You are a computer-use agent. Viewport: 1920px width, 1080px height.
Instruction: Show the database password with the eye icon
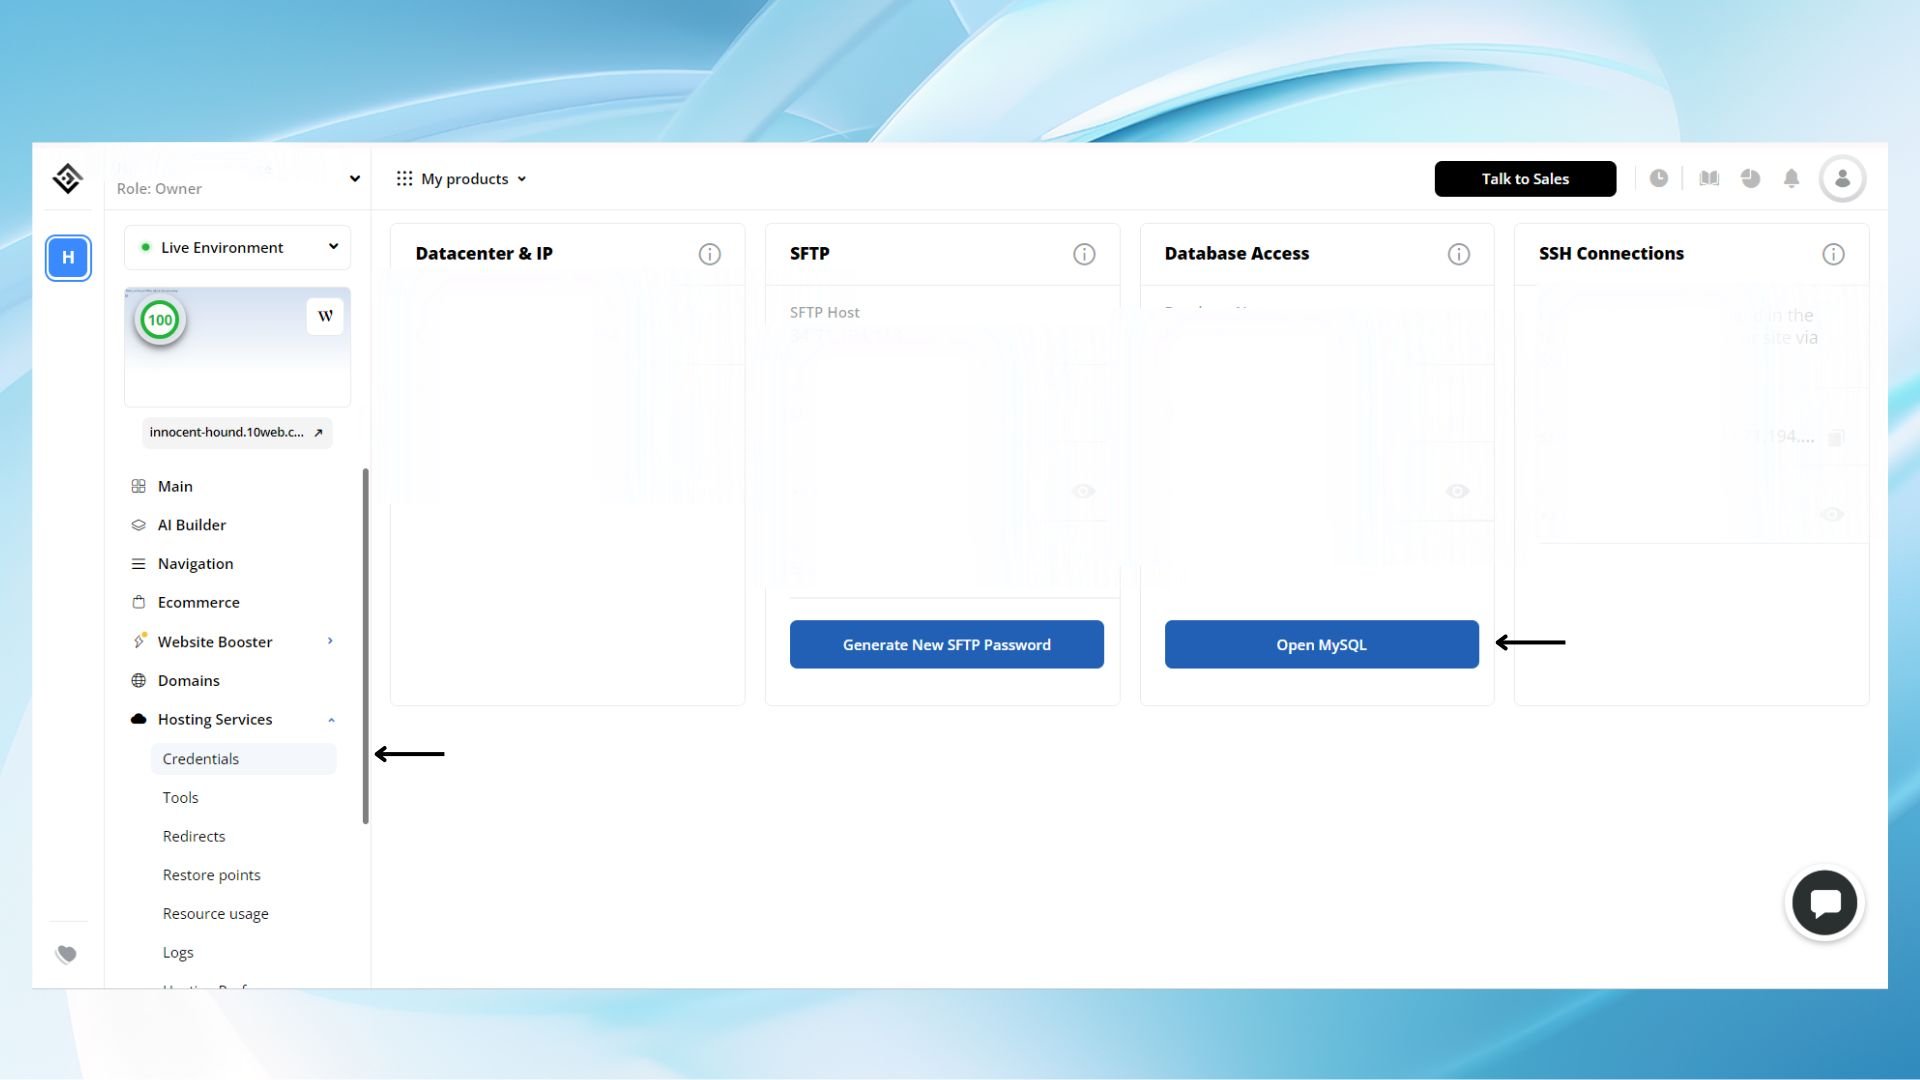(1457, 491)
